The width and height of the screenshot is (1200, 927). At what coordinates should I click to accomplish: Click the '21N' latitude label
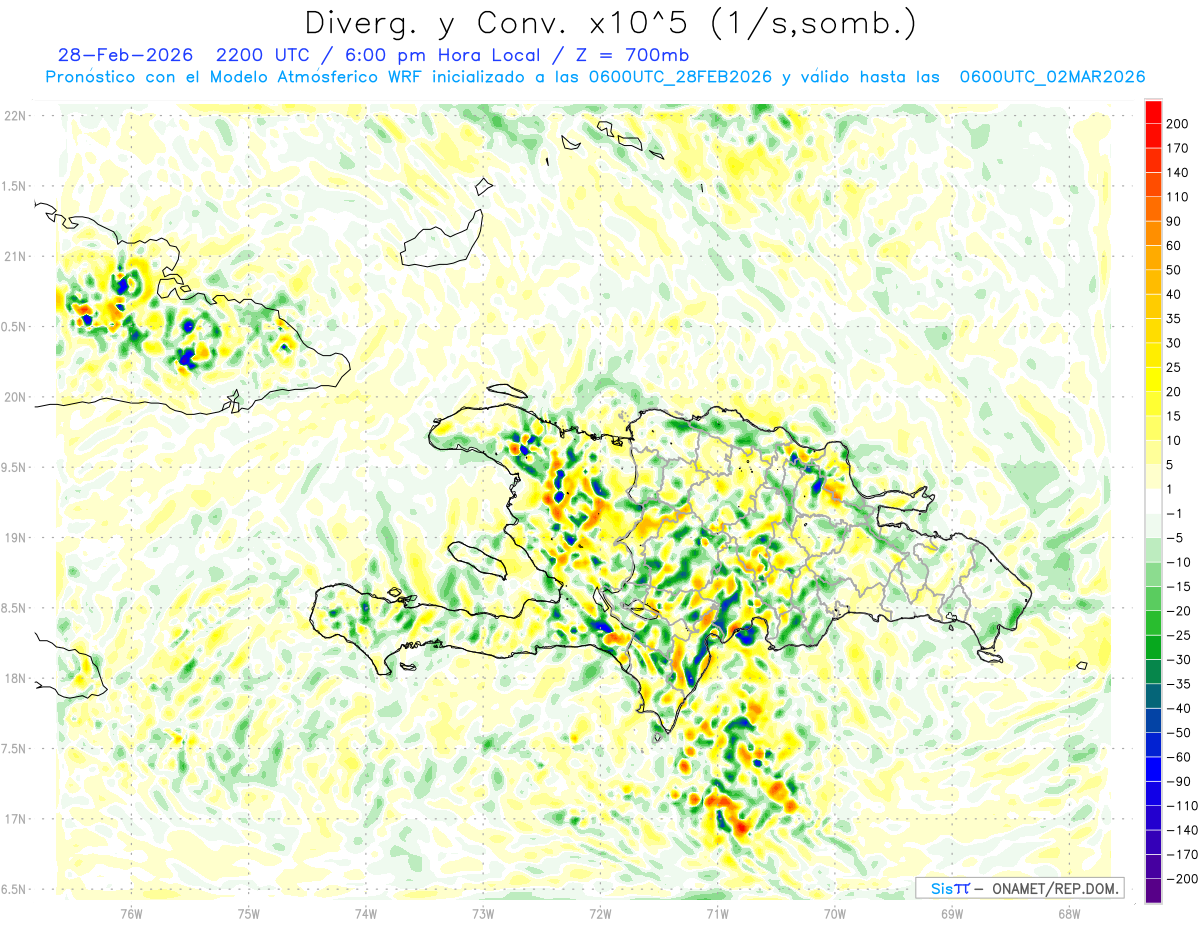click(x=15, y=256)
